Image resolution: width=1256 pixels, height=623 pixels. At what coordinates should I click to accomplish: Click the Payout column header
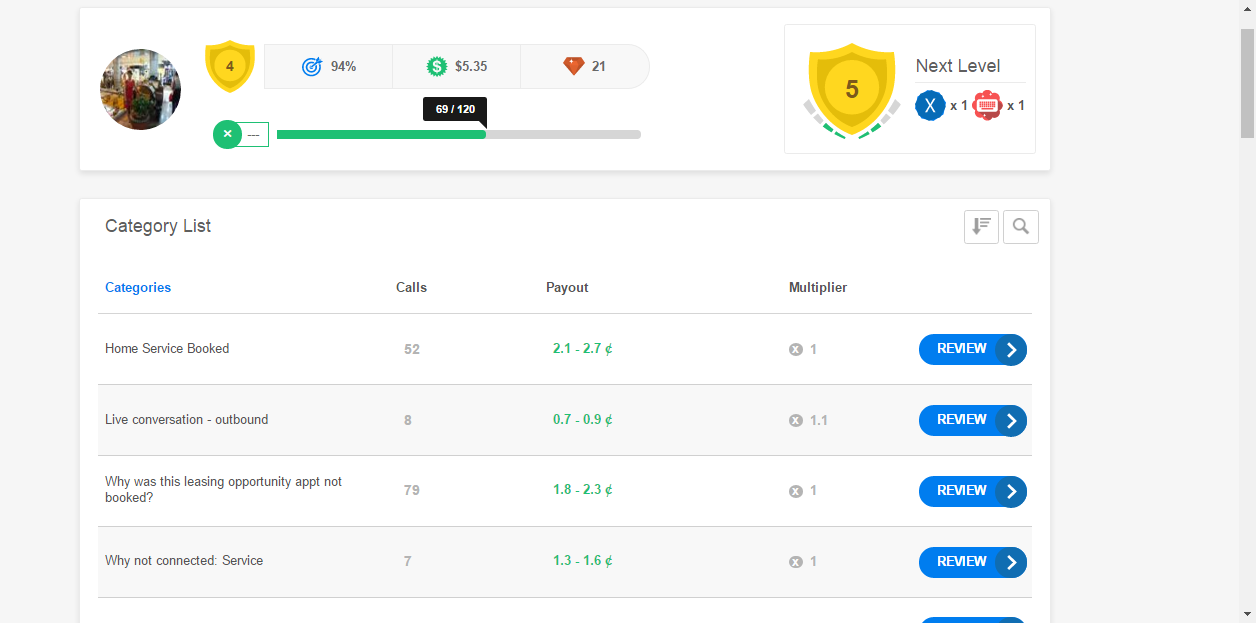coord(567,287)
